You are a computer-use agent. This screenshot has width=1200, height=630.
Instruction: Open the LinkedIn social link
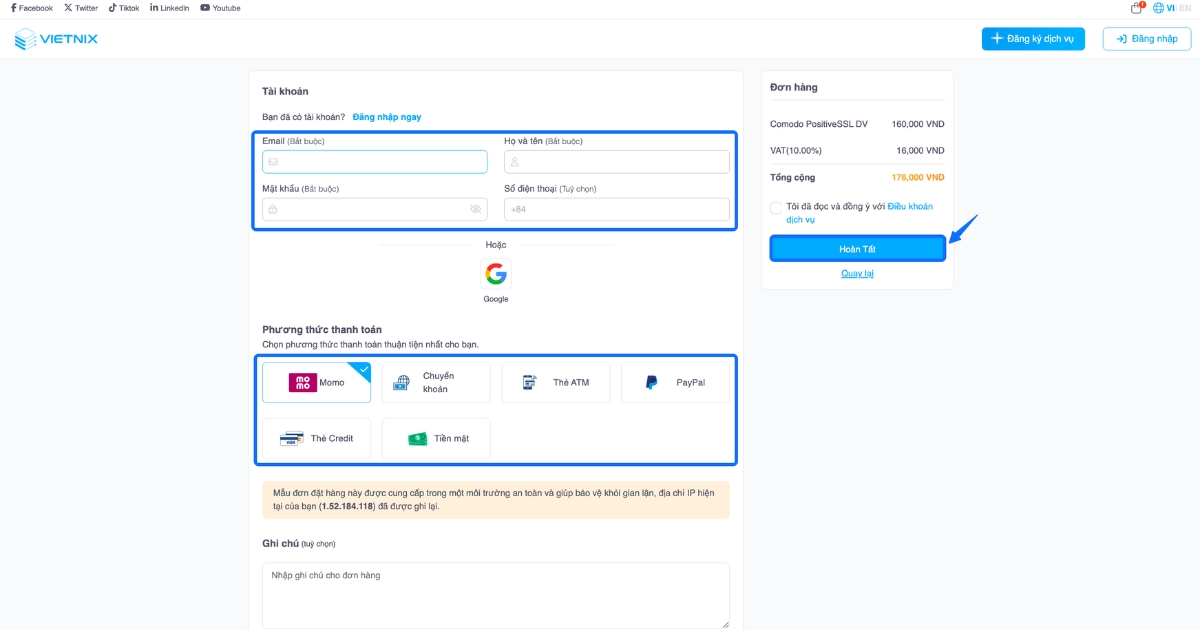tap(154, 8)
